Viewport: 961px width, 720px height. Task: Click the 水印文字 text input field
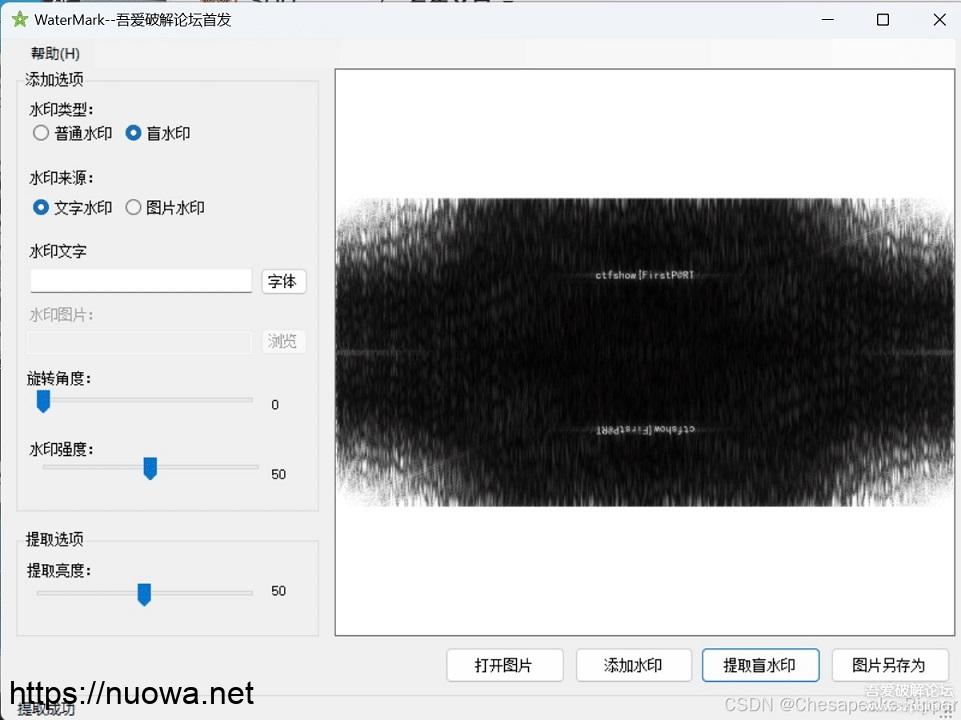click(x=140, y=281)
